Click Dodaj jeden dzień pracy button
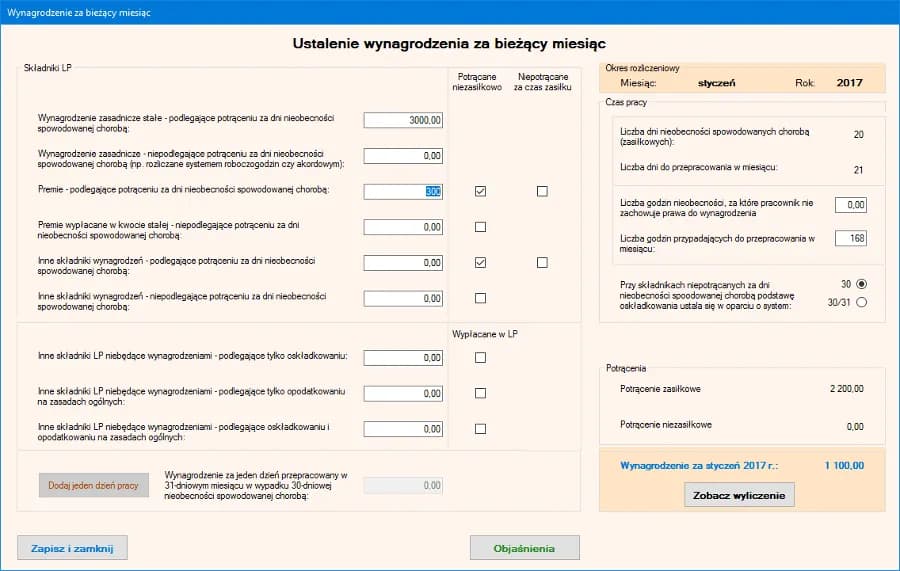This screenshot has width=900, height=571. [x=93, y=485]
